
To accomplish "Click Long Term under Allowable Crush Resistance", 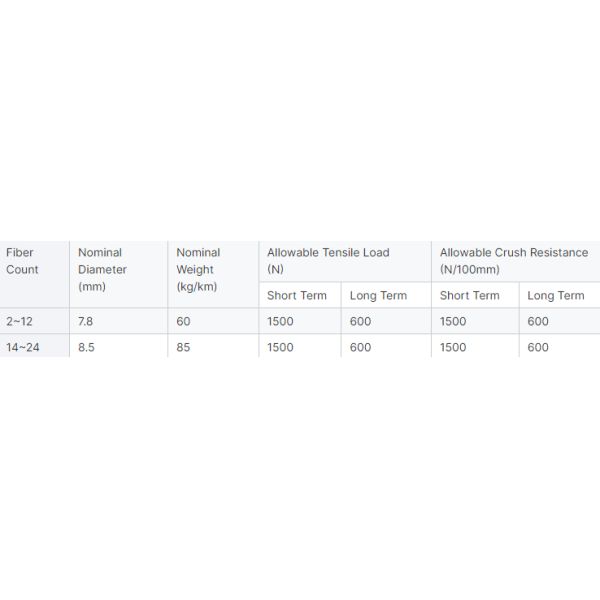I will 556,295.
